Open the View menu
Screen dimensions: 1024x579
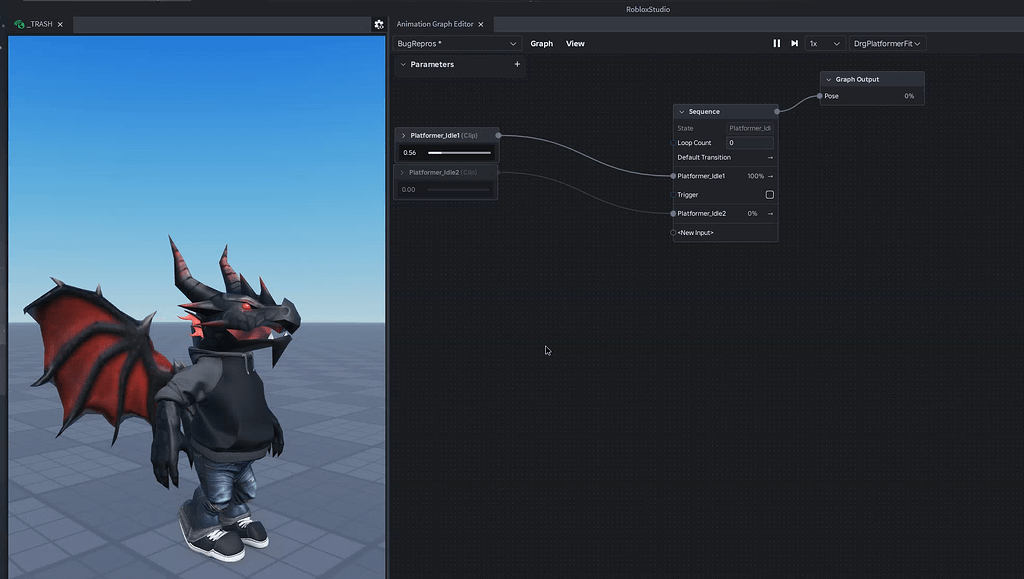pos(575,44)
